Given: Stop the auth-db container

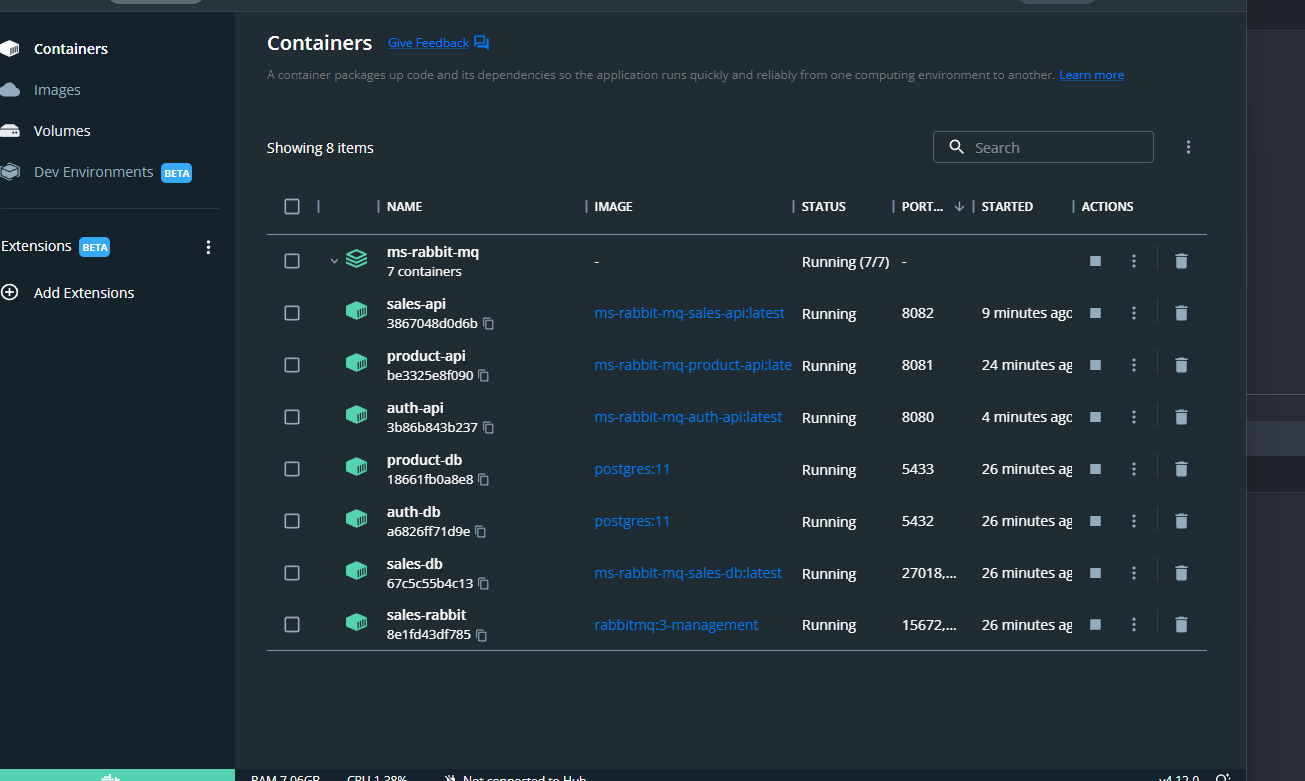Looking at the screenshot, I should pyautogui.click(x=1095, y=521).
